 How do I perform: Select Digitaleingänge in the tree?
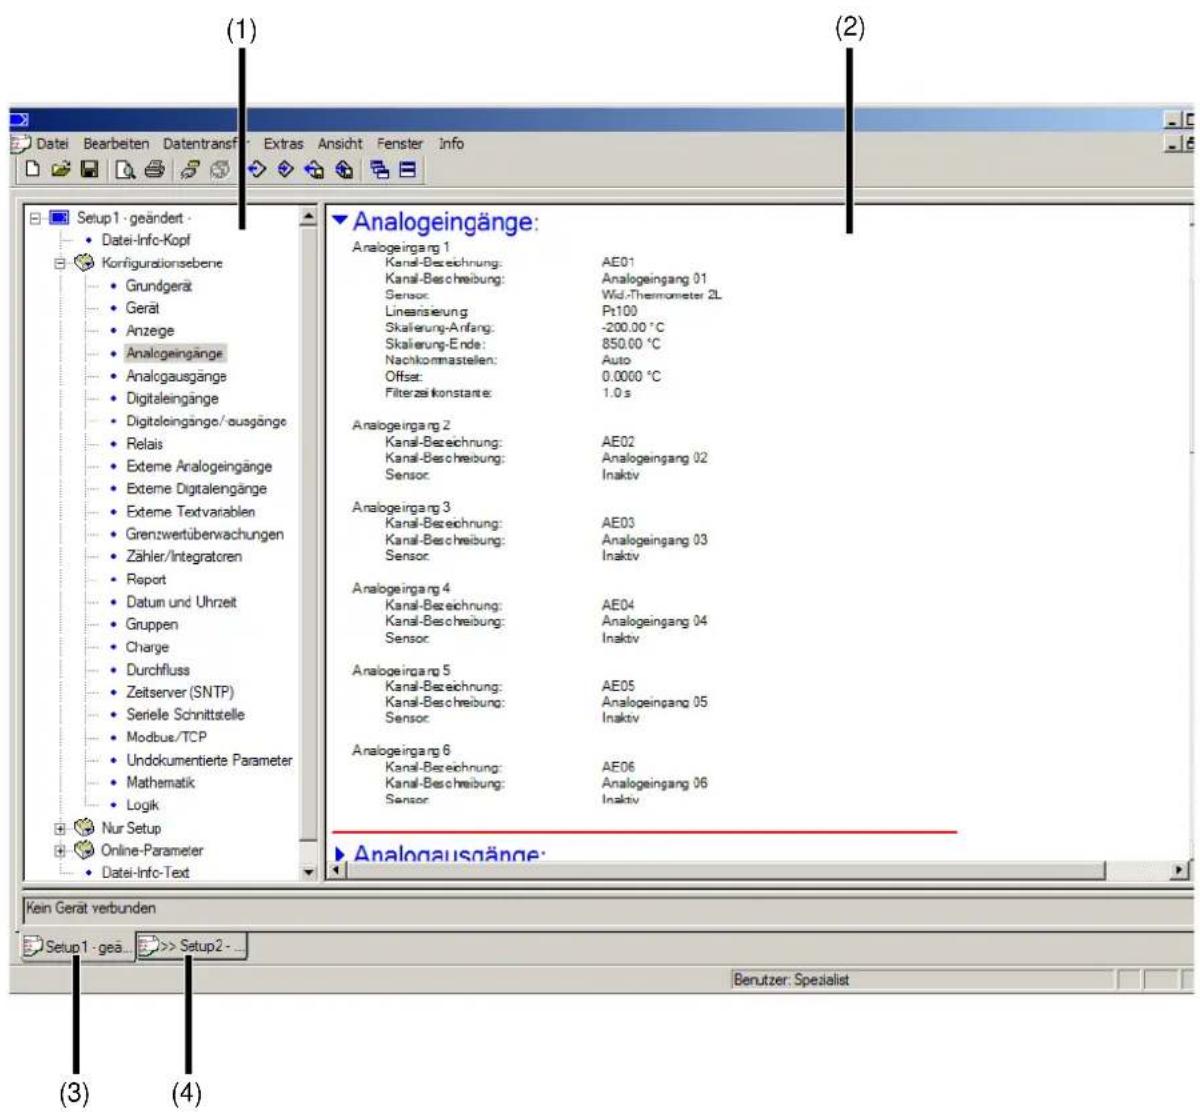[172, 398]
